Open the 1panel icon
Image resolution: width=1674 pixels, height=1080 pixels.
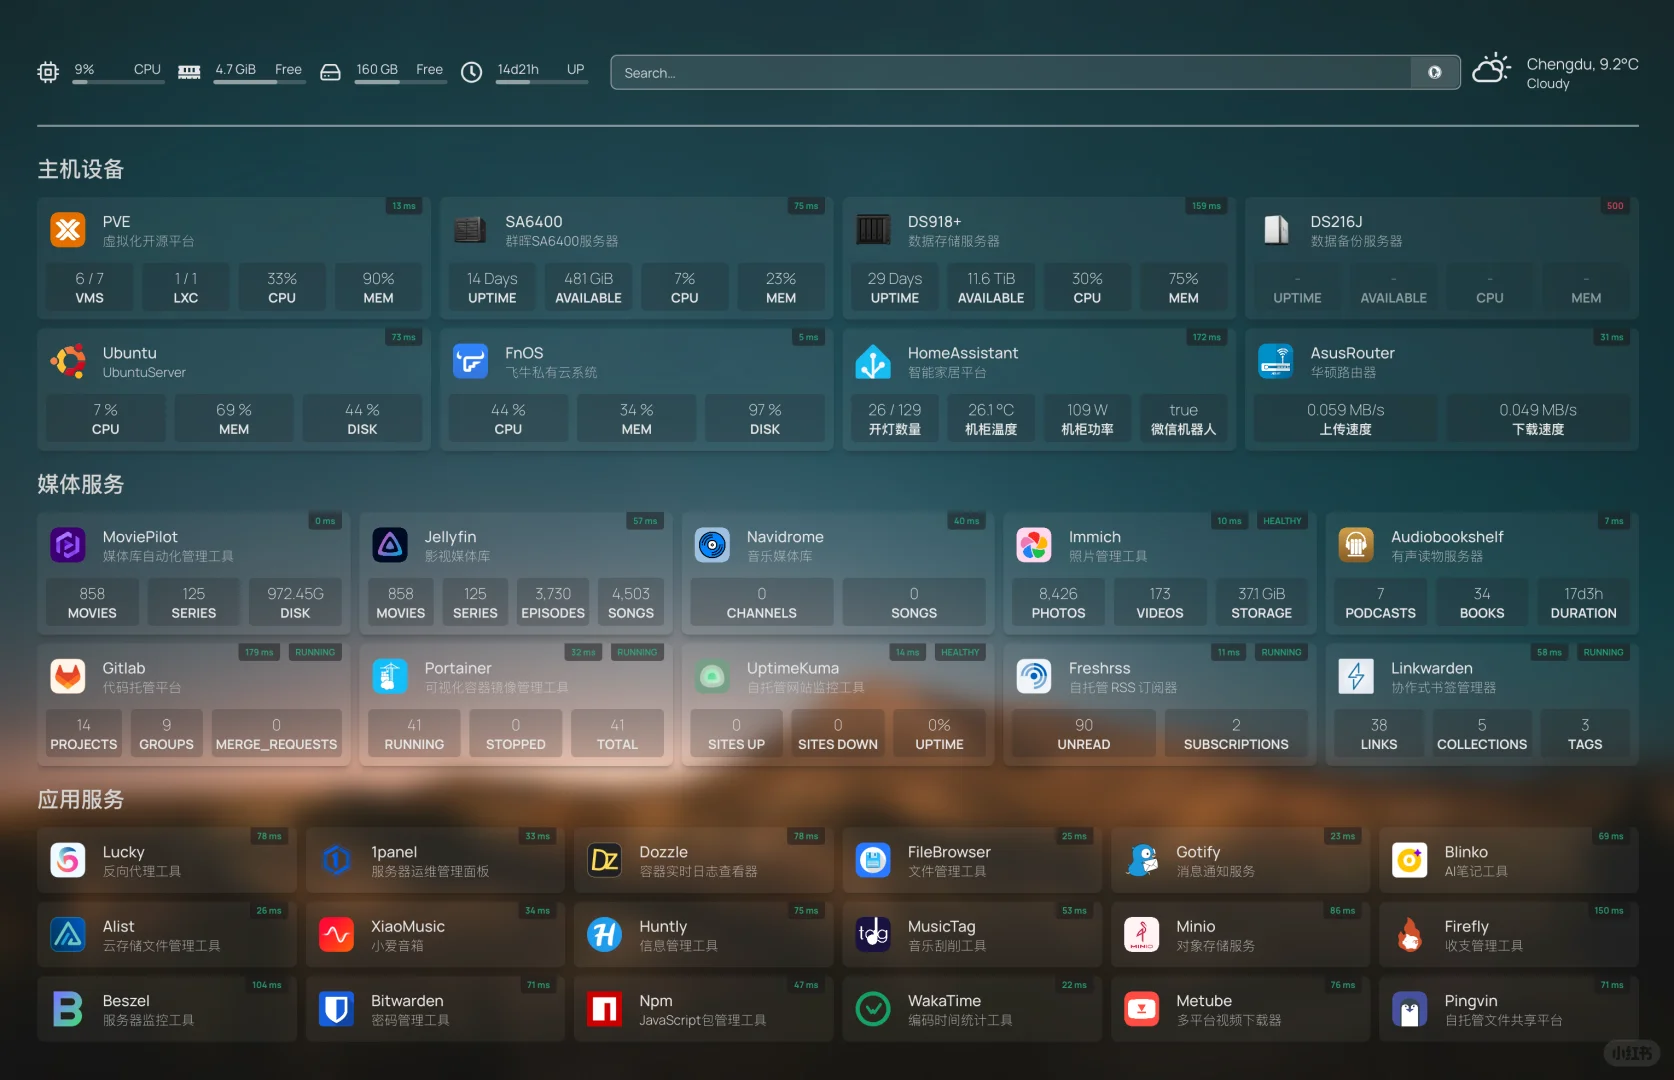[x=337, y=860]
